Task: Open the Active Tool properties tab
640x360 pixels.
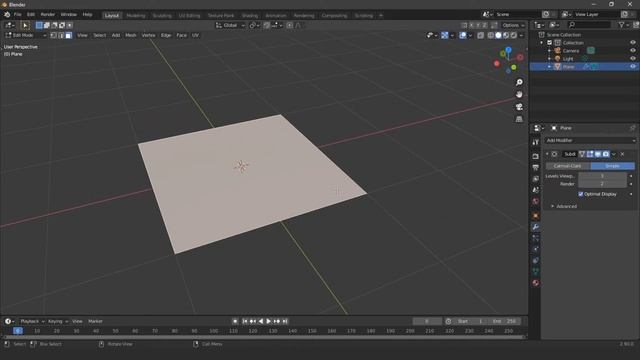Action: (536, 142)
